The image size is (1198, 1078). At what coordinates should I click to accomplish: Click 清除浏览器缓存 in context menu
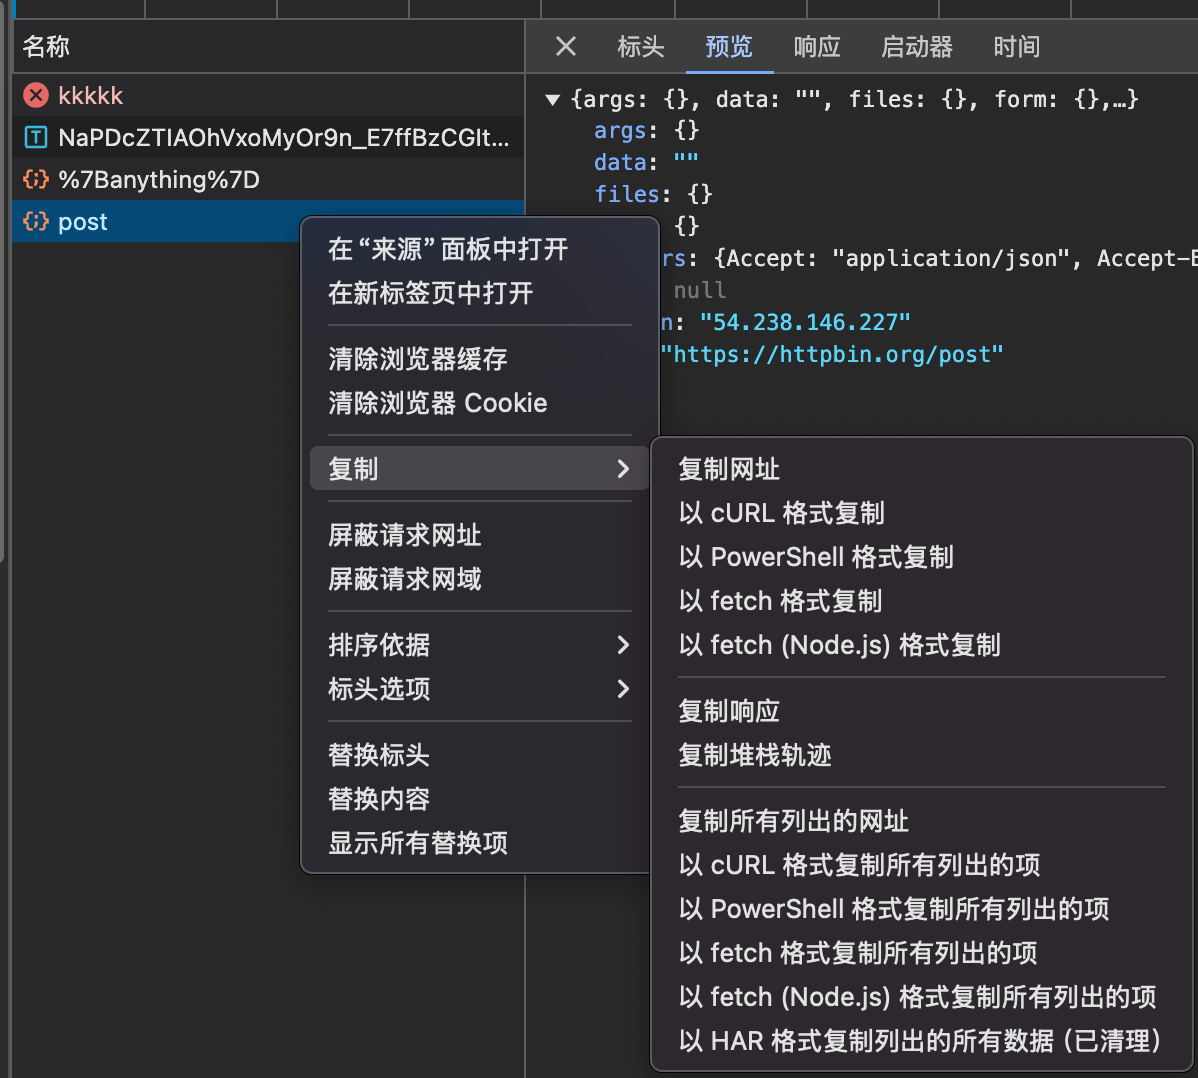click(x=418, y=359)
